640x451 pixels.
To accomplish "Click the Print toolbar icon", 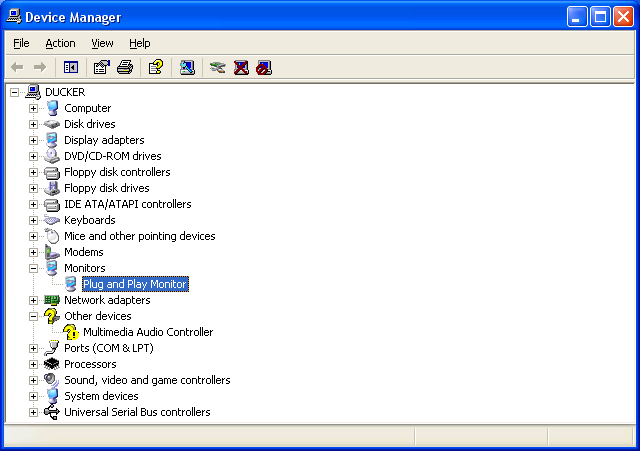I will coord(124,68).
